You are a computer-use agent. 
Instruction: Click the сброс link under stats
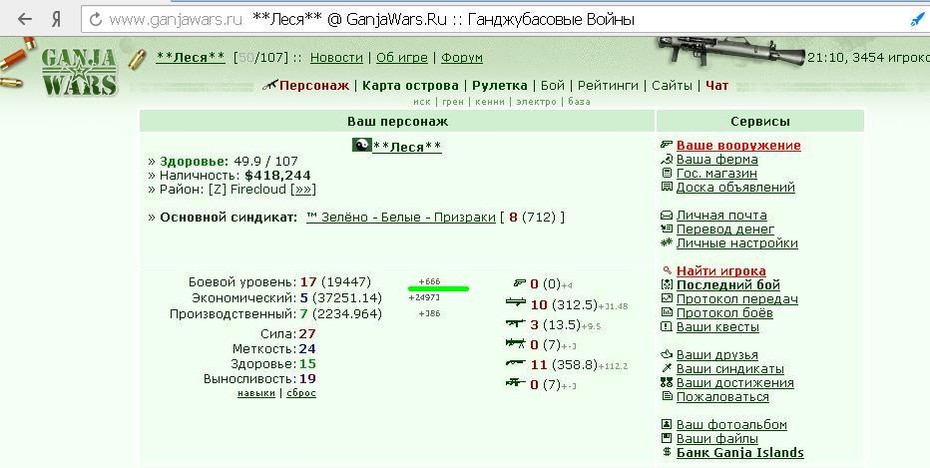(301, 393)
